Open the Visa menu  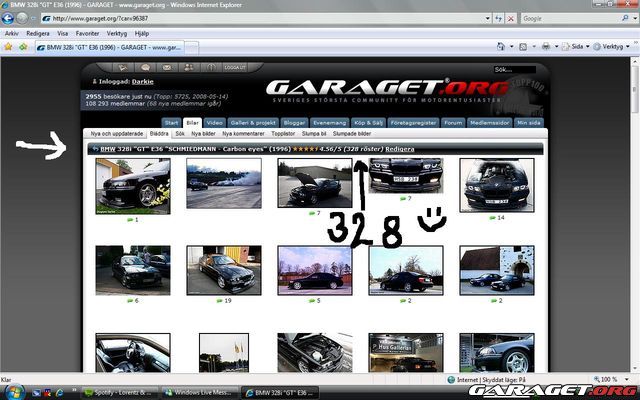[62, 33]
